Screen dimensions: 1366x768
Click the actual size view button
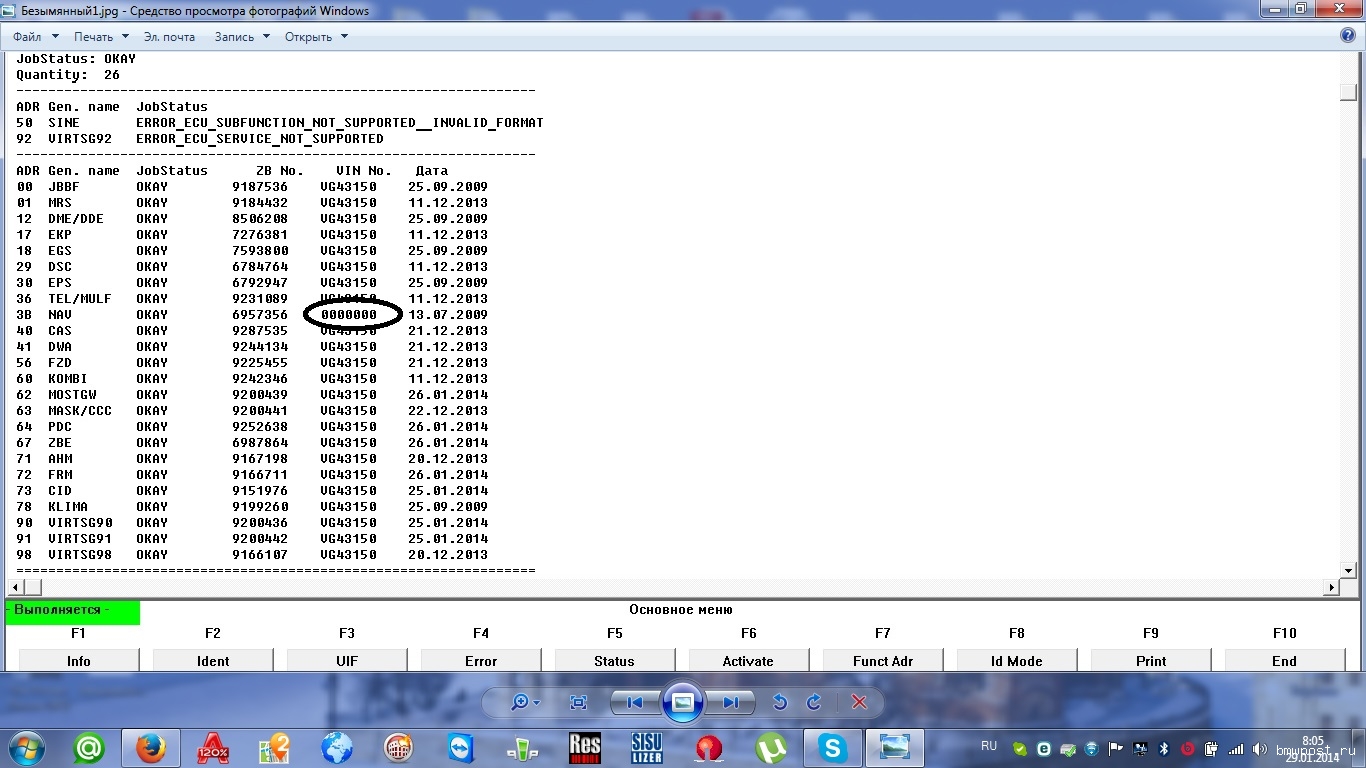click(578, 703)
